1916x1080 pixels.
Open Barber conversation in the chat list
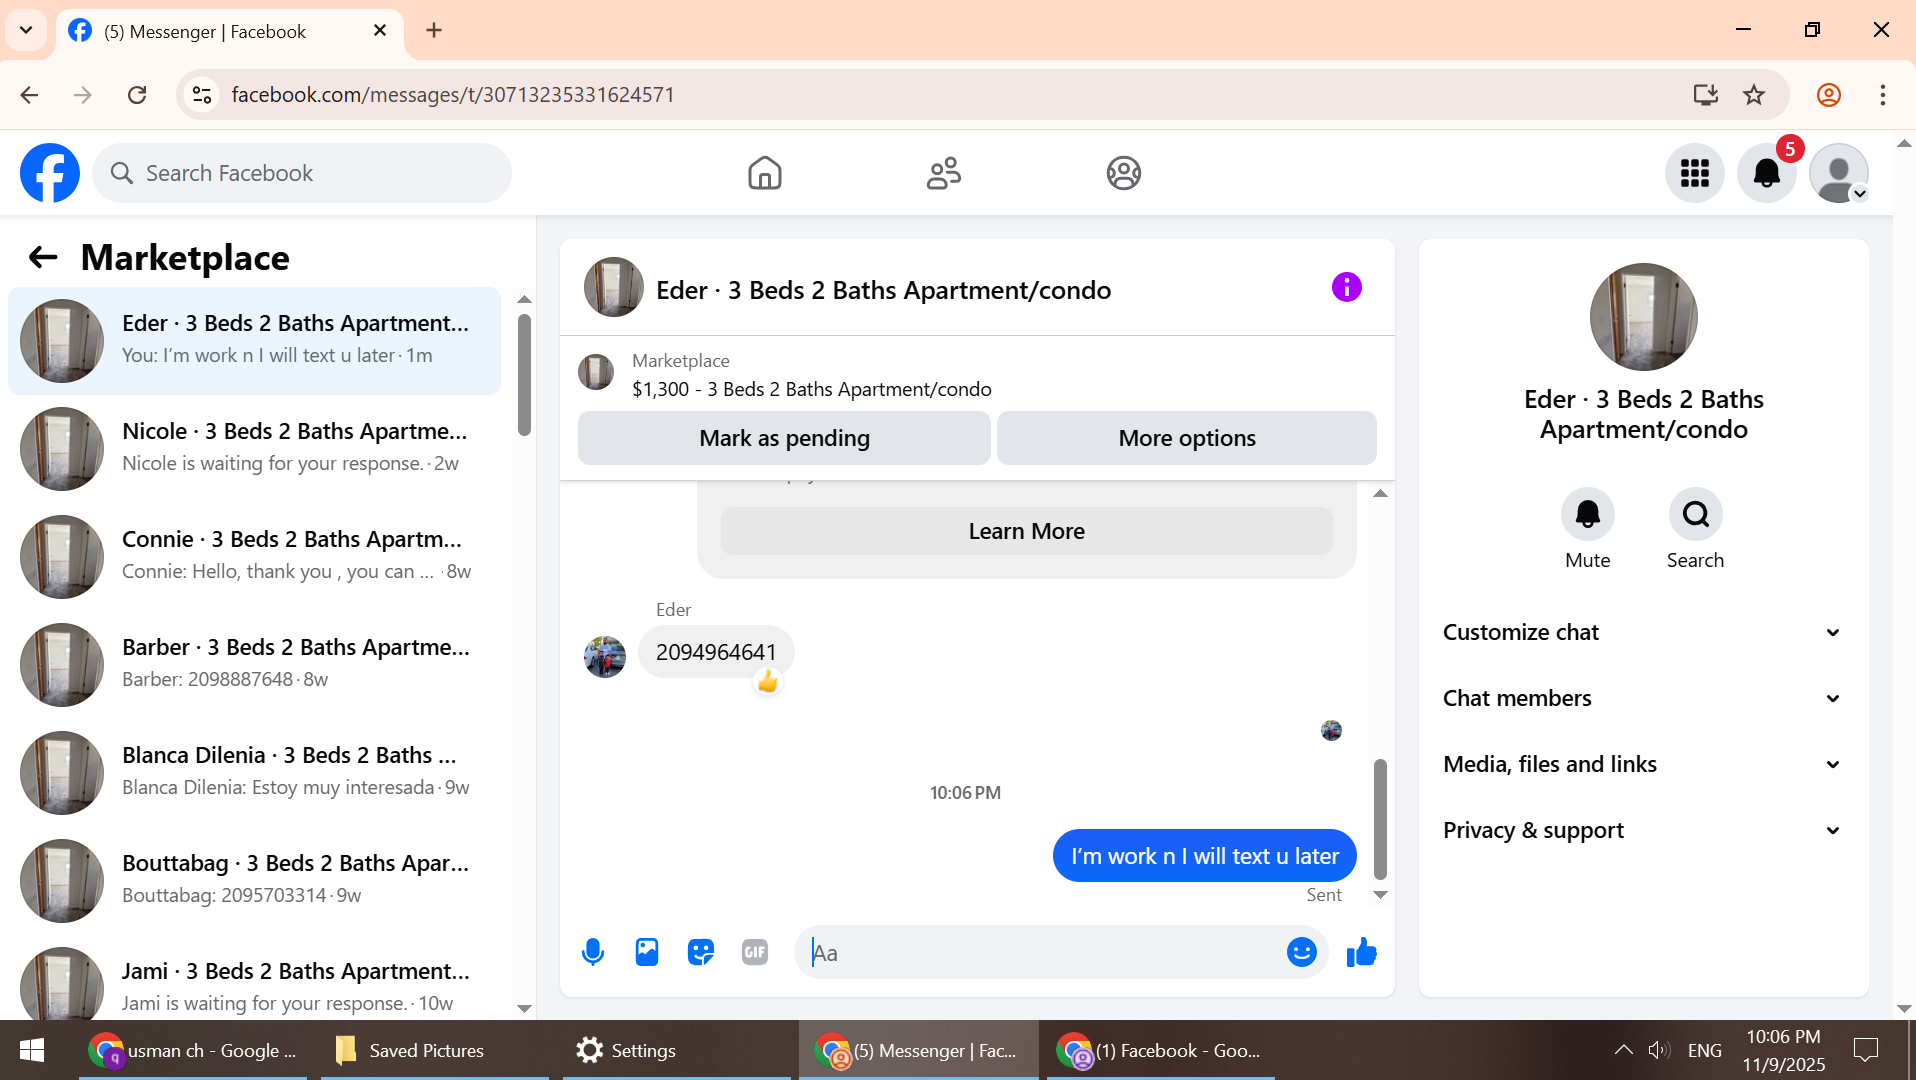[x=254, y=664]
